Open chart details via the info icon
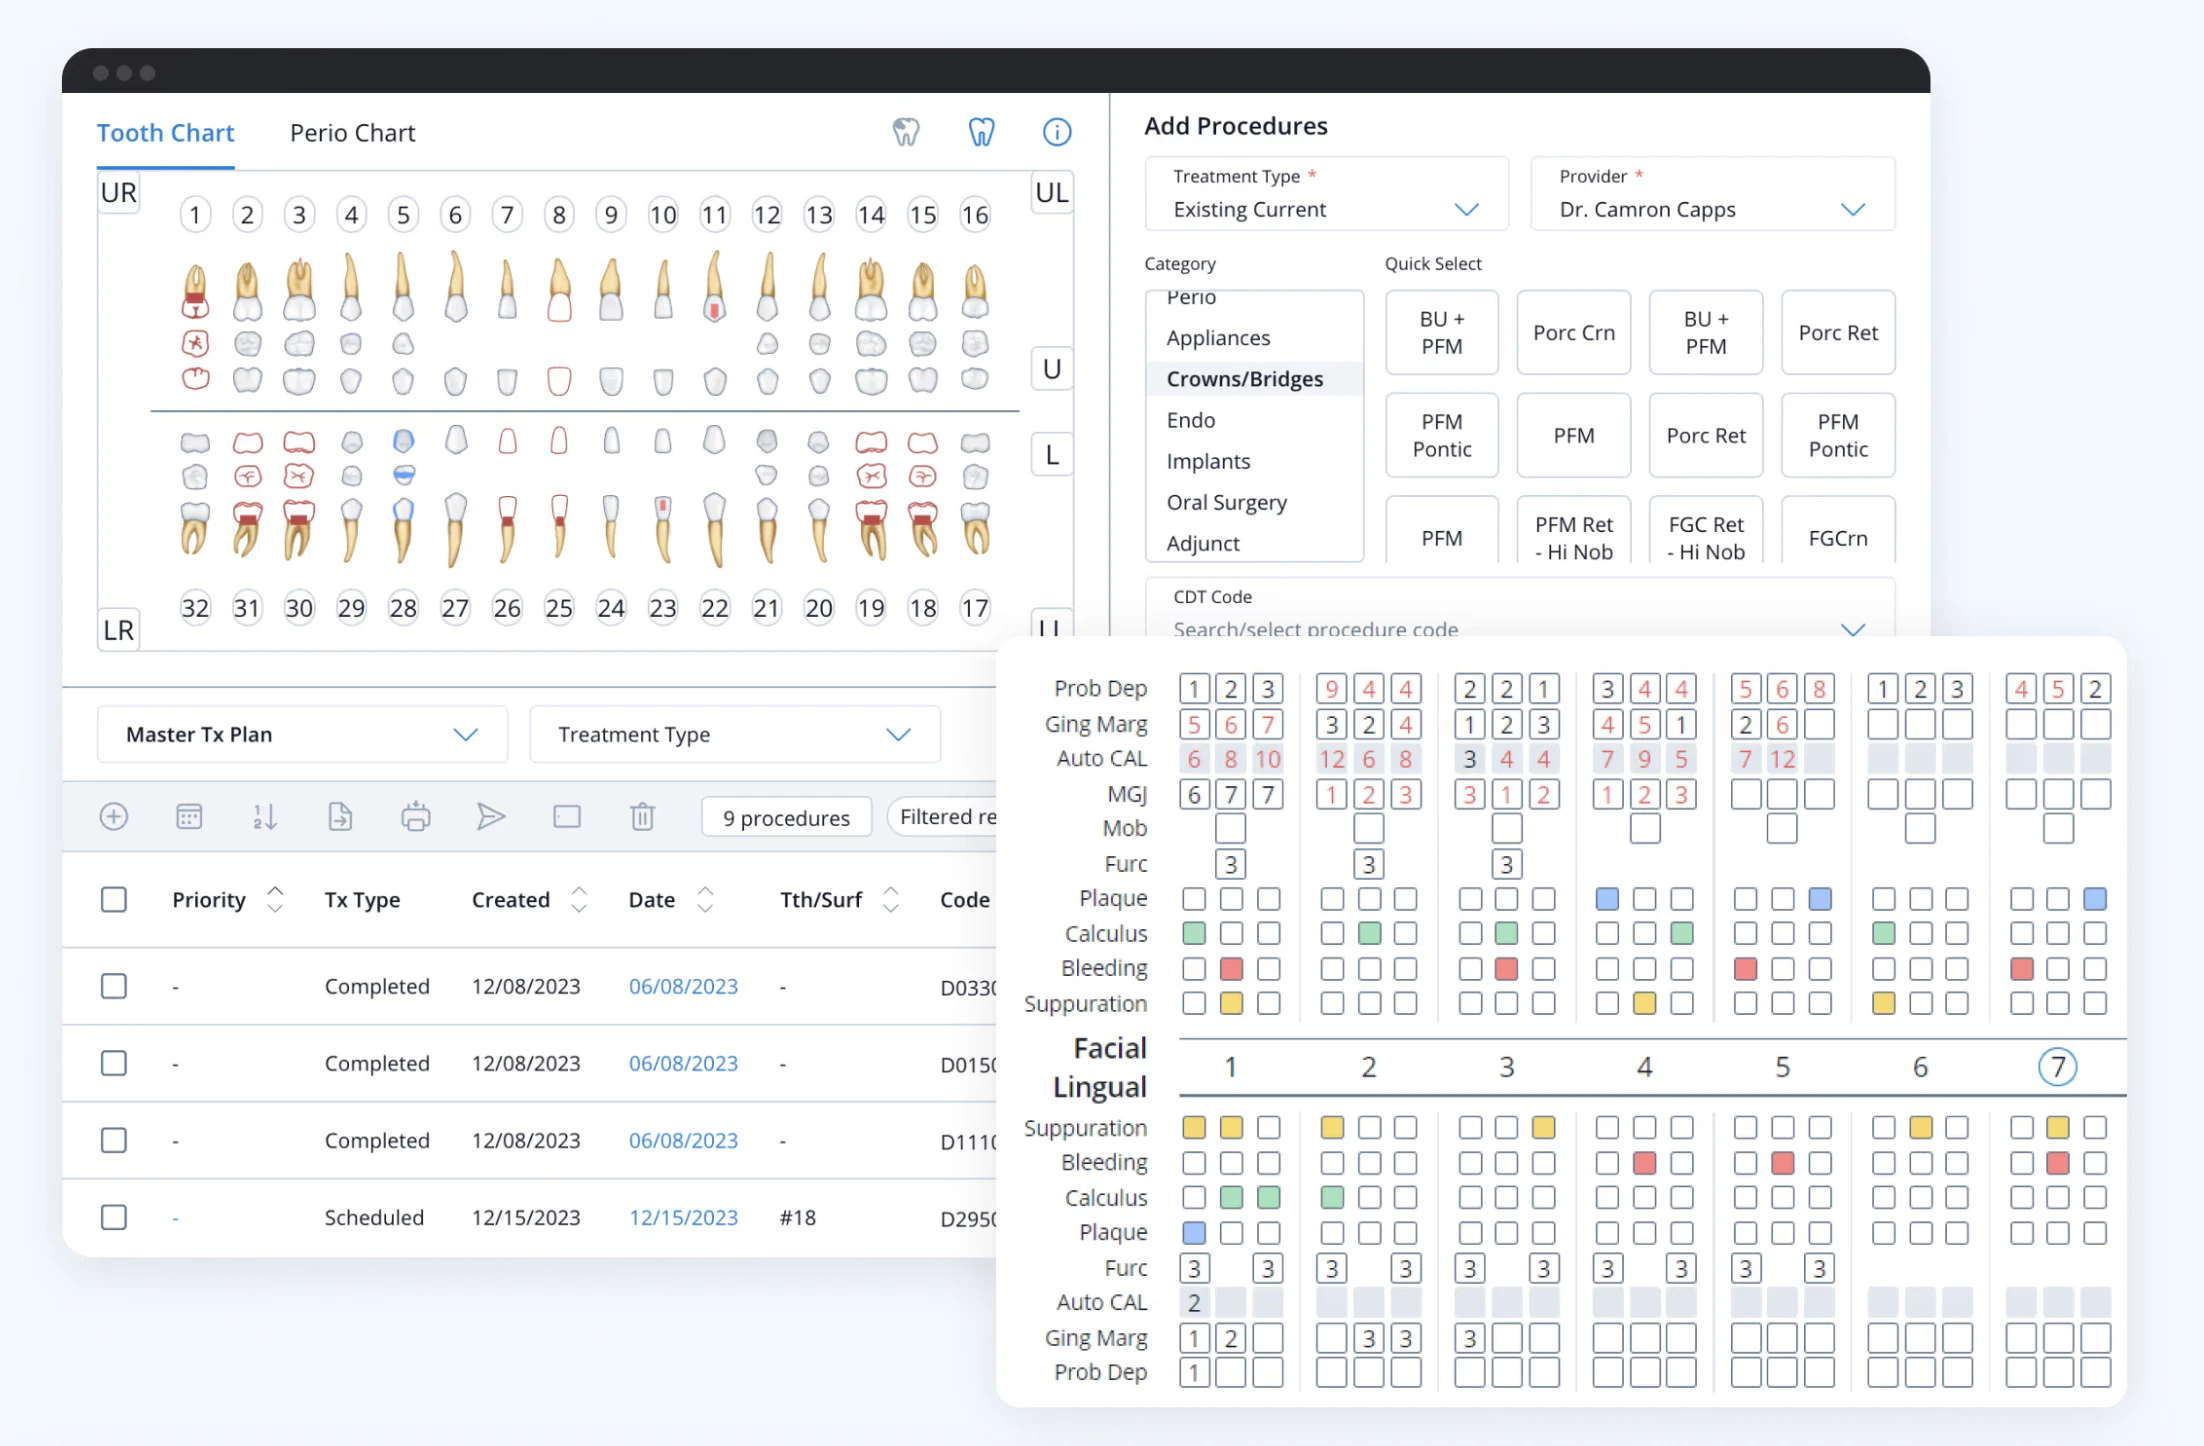2204x1446 pixels. [x=1057, y=131]
